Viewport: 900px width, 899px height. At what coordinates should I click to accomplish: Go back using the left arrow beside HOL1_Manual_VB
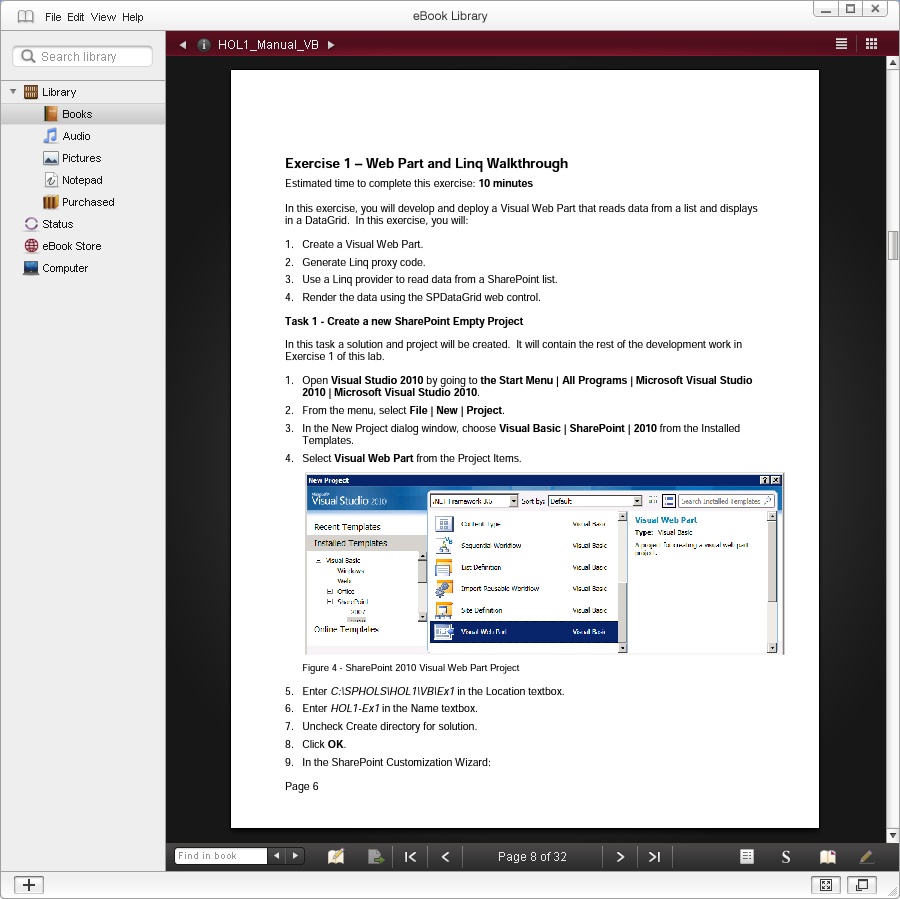coord(183,45)
